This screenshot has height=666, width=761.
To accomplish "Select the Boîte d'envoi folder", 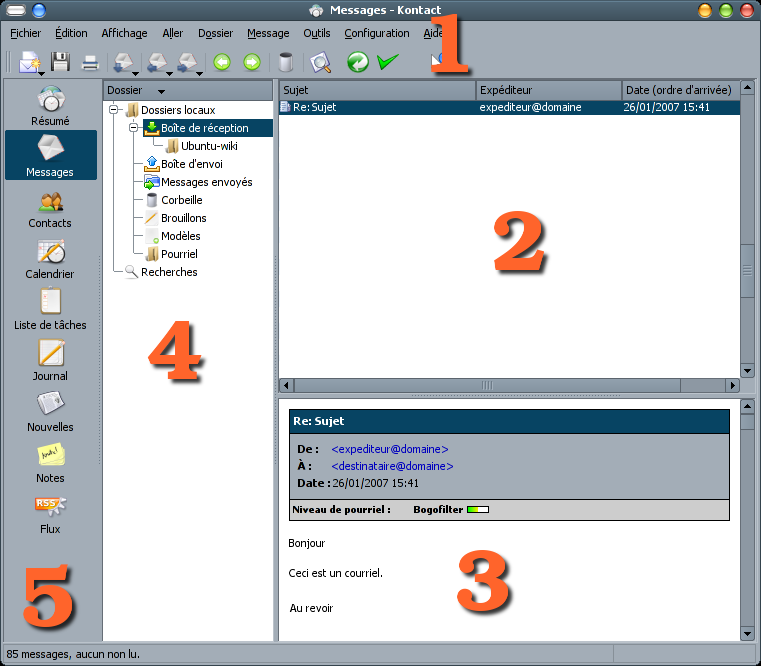I will click(x=192, y=164).
